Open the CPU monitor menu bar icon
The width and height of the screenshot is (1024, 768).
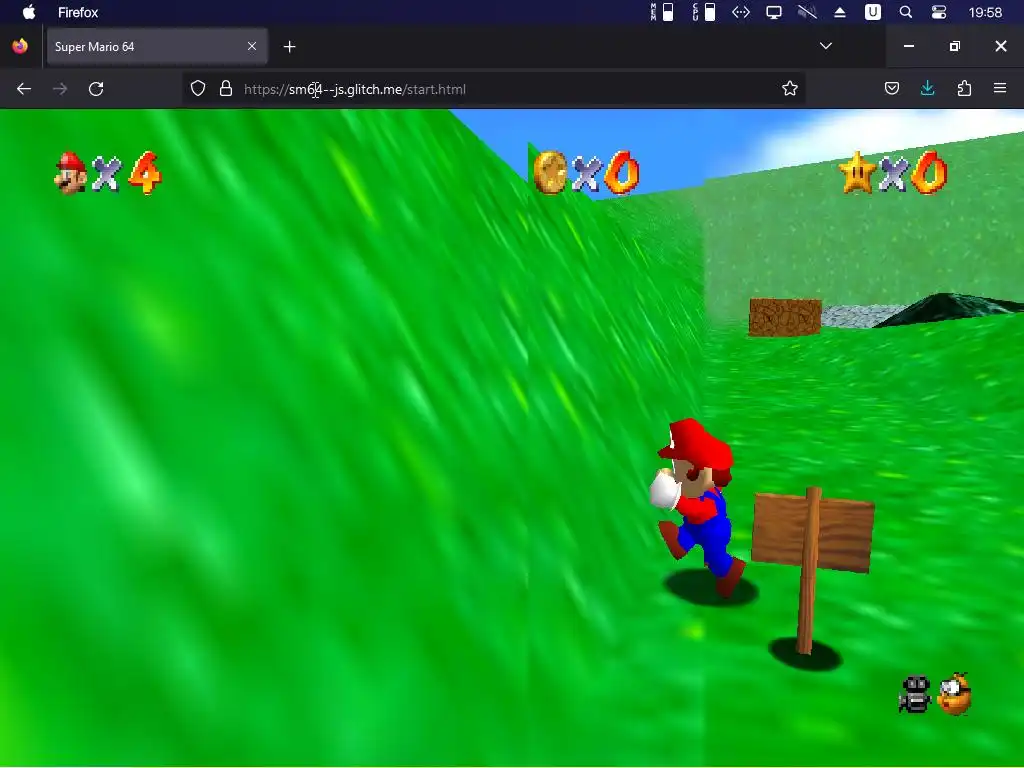704,12
